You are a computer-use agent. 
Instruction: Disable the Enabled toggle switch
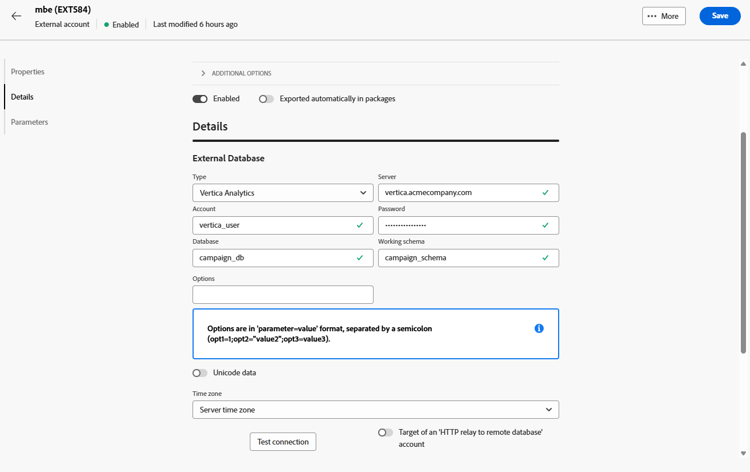tap(200, 99)
